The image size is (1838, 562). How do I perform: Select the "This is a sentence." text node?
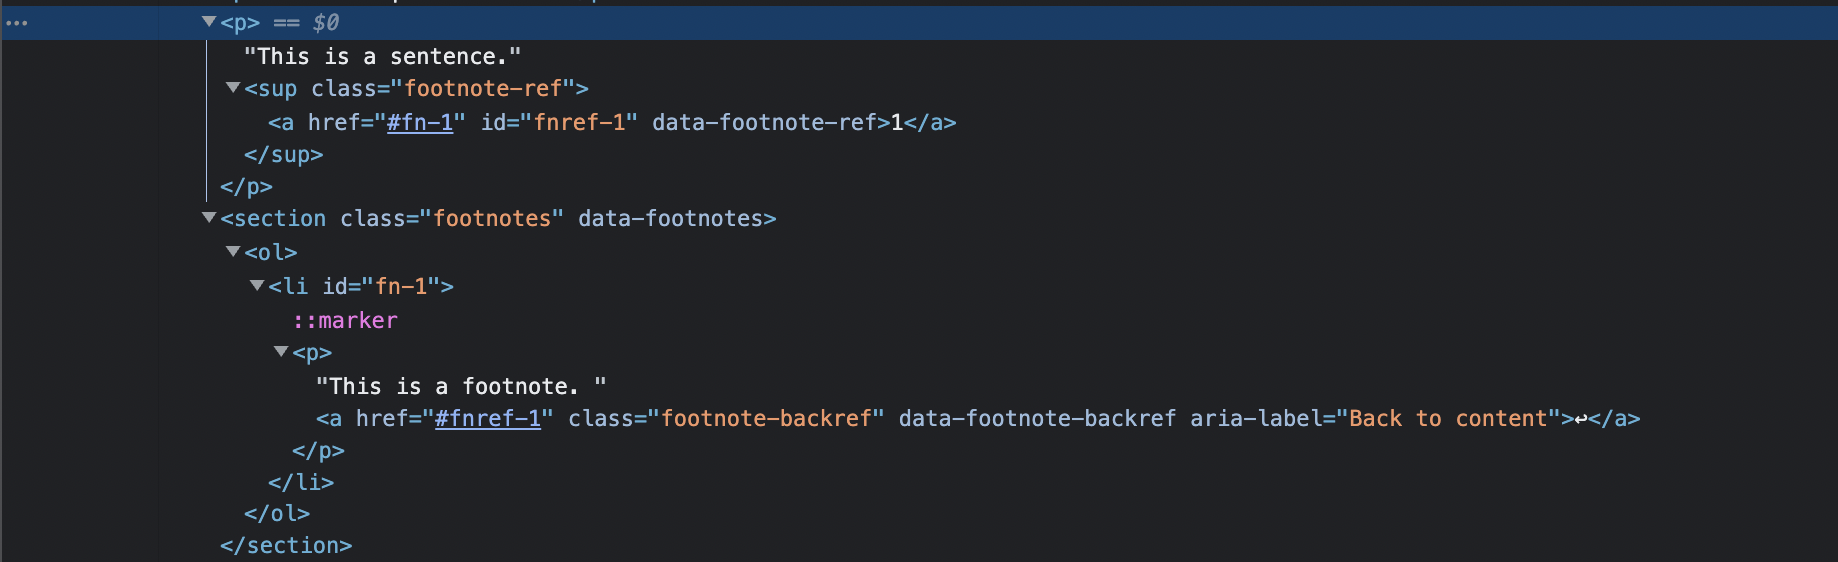(382, 56)
